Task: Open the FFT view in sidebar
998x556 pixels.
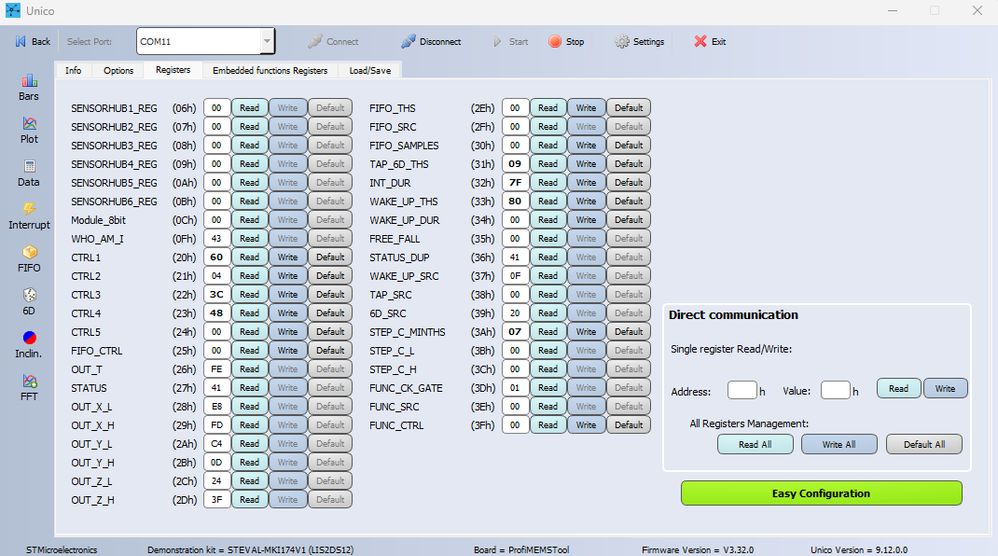Action: 29,389
